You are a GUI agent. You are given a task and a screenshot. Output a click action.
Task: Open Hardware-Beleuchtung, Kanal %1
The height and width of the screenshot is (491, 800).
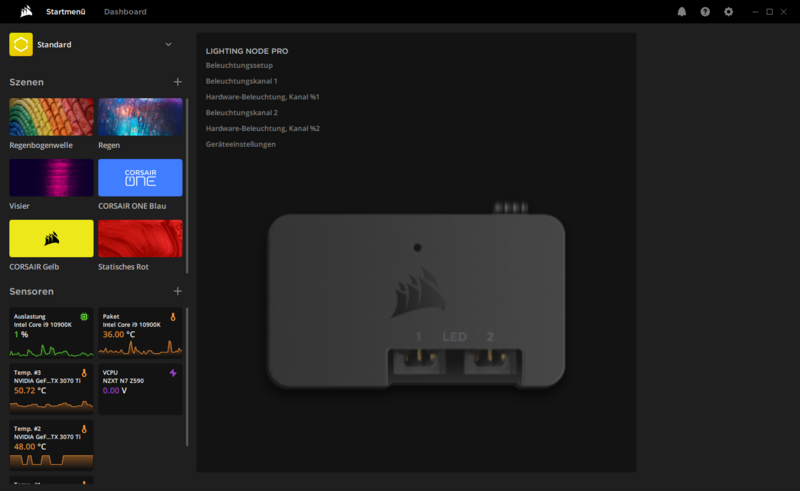pos(262,97)
